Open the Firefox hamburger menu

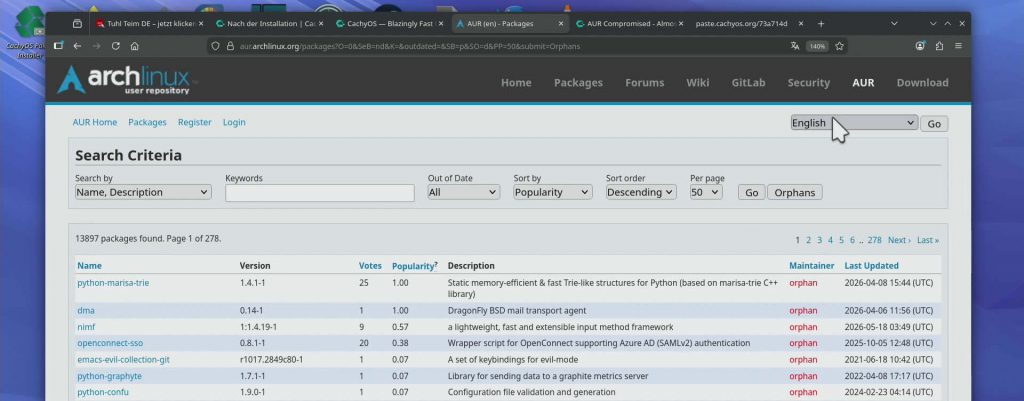pyautogui.click(x=958, y=46)
